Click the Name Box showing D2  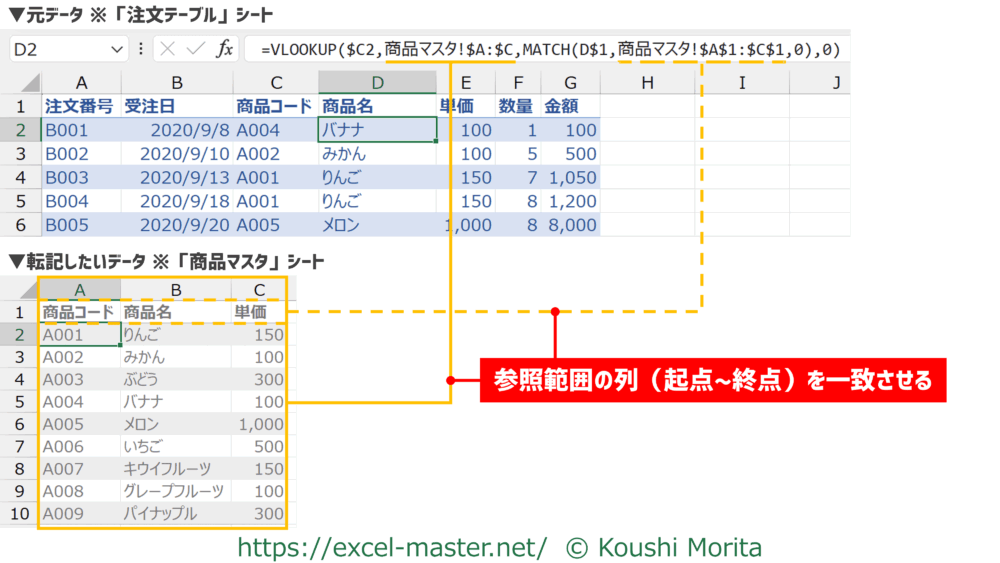[x=60, y=49]
